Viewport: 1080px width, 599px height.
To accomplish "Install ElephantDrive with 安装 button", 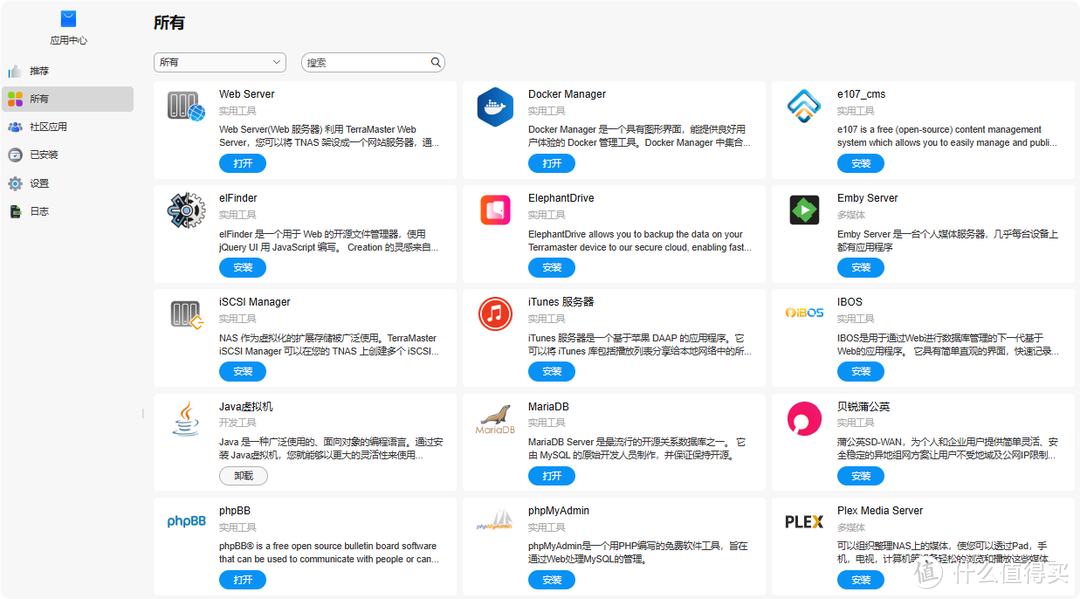I will click(x=552, y=267).
